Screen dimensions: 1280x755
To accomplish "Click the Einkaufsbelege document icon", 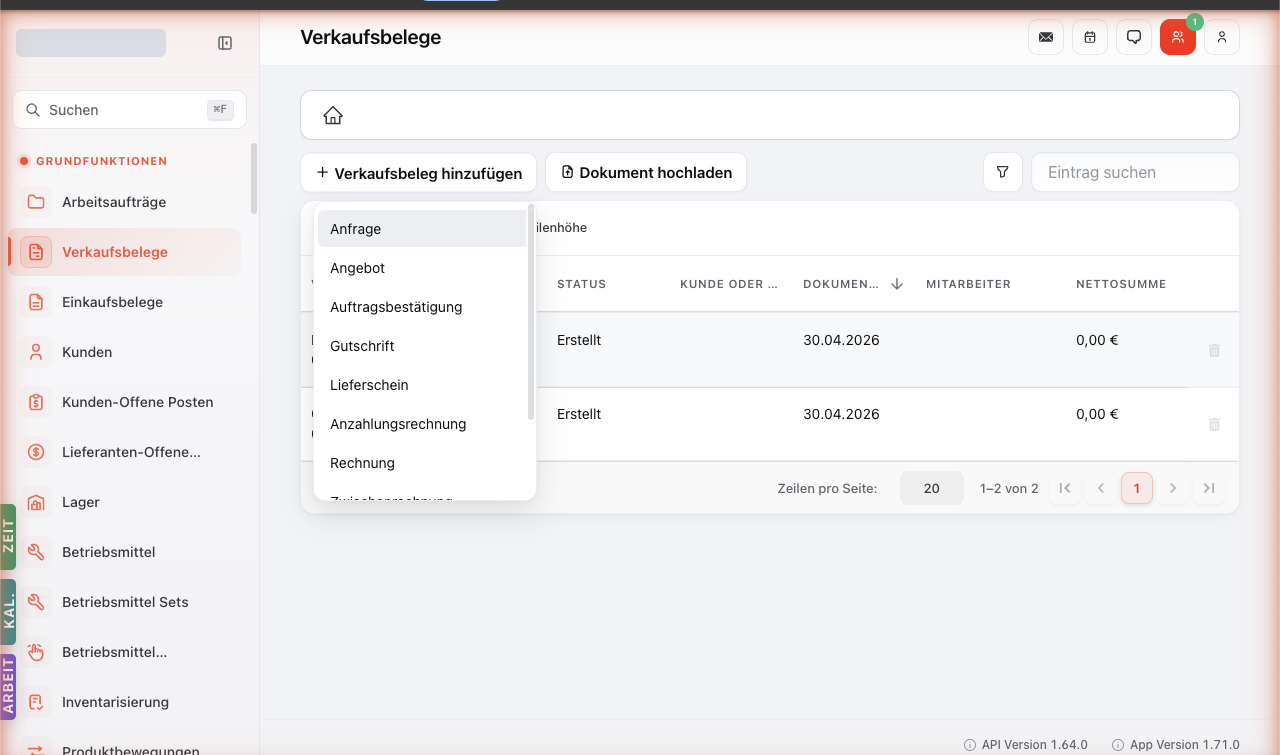I will tap(36, 302).
